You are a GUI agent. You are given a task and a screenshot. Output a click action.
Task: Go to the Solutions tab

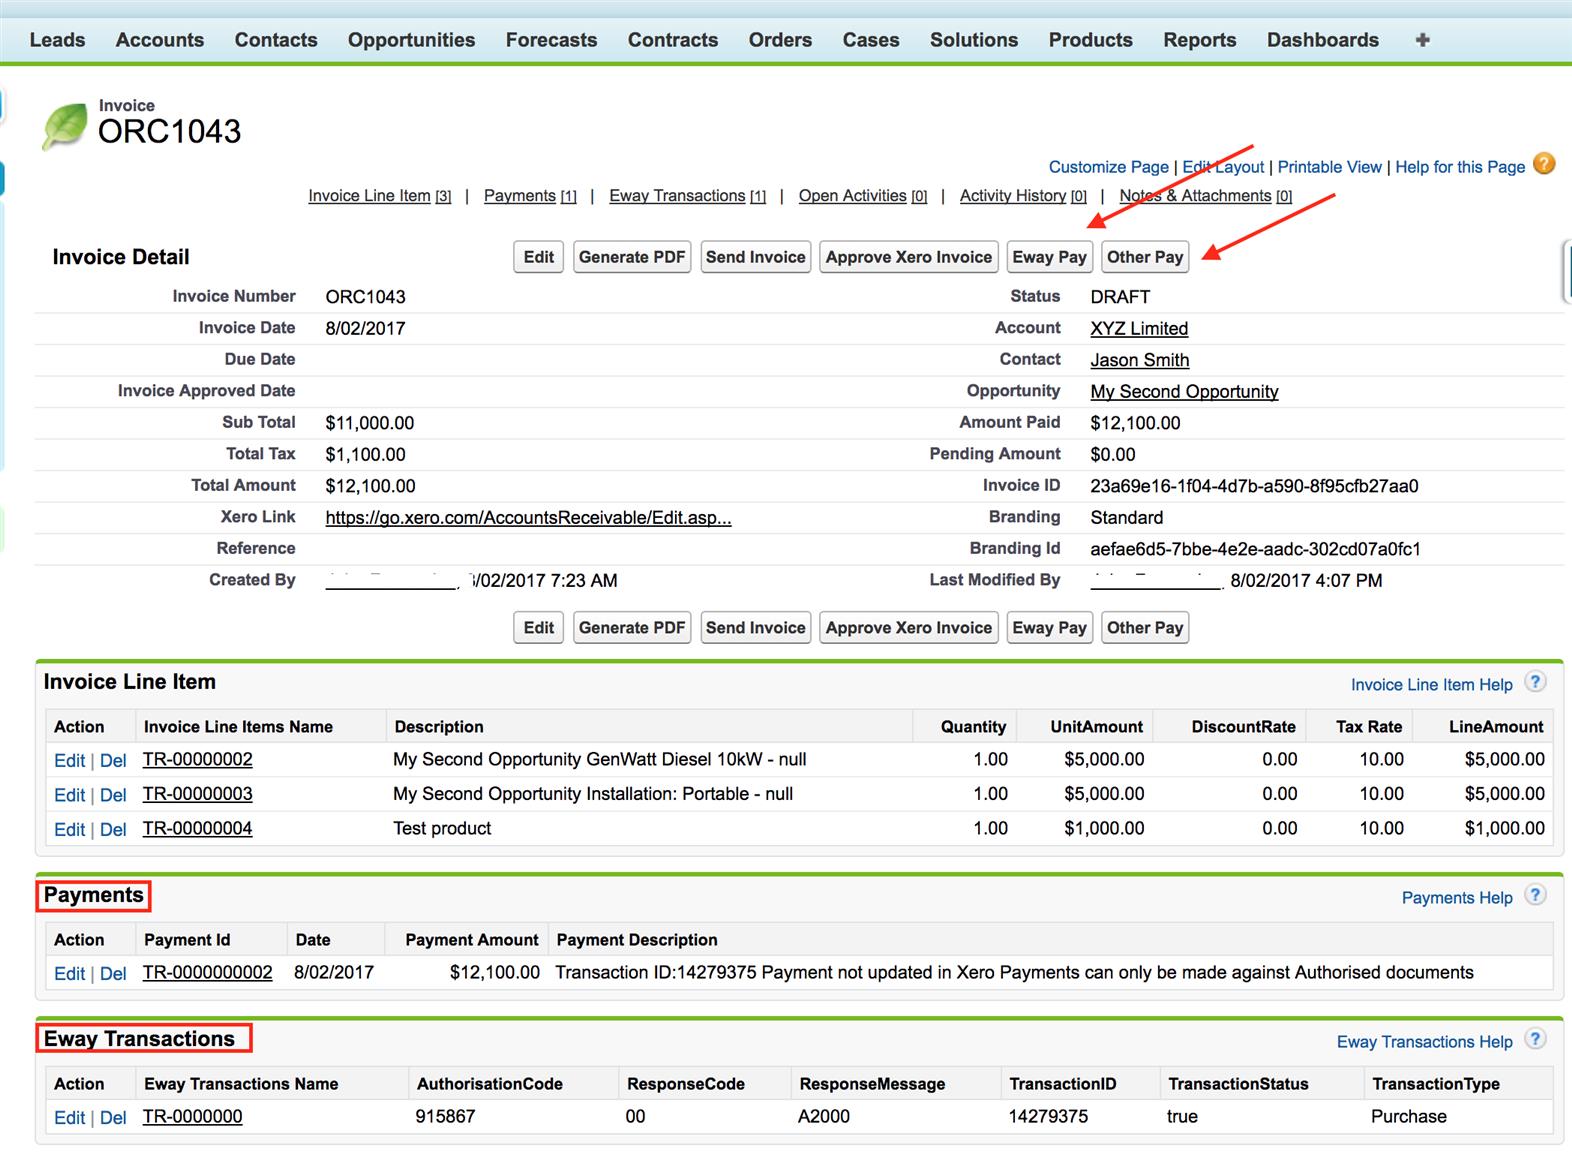click(x=974, y=40)
